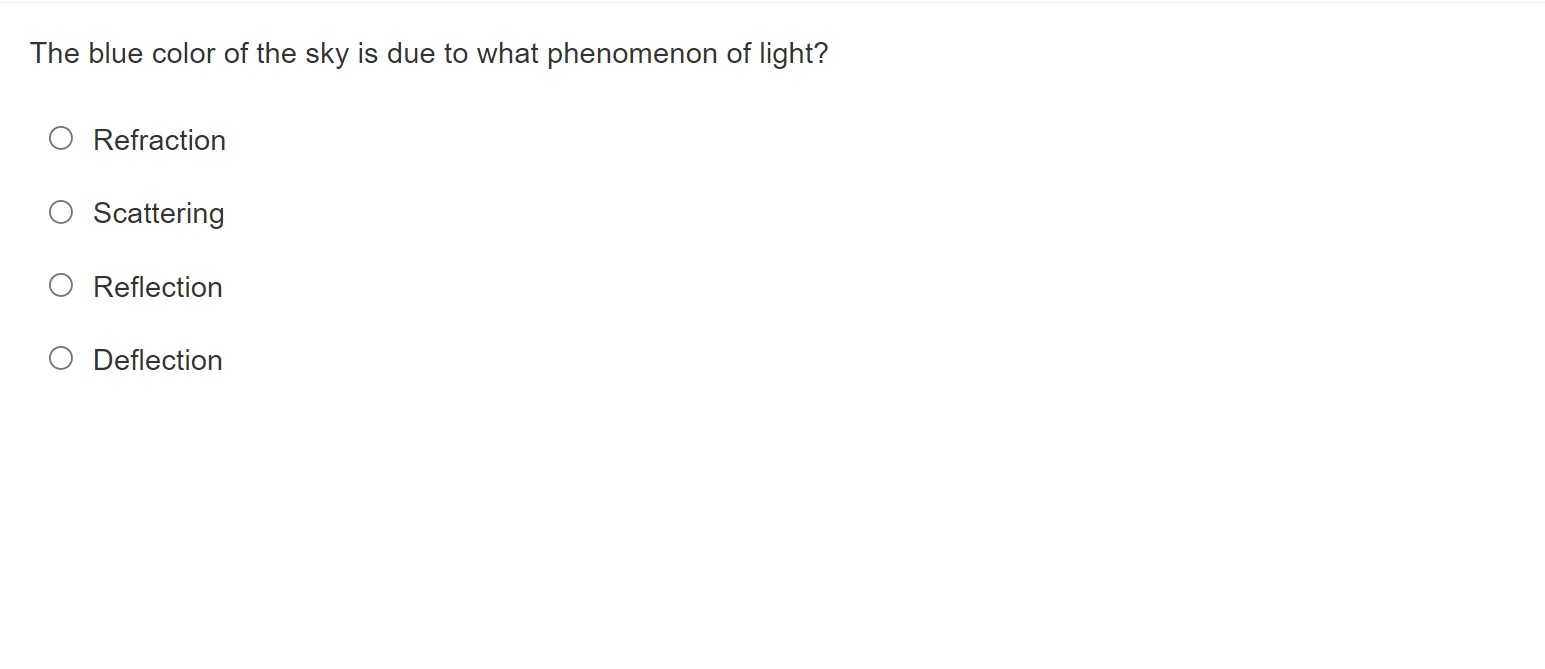
Task: Activate the second answer choice, Scattering
Action: tap(61, 212)
